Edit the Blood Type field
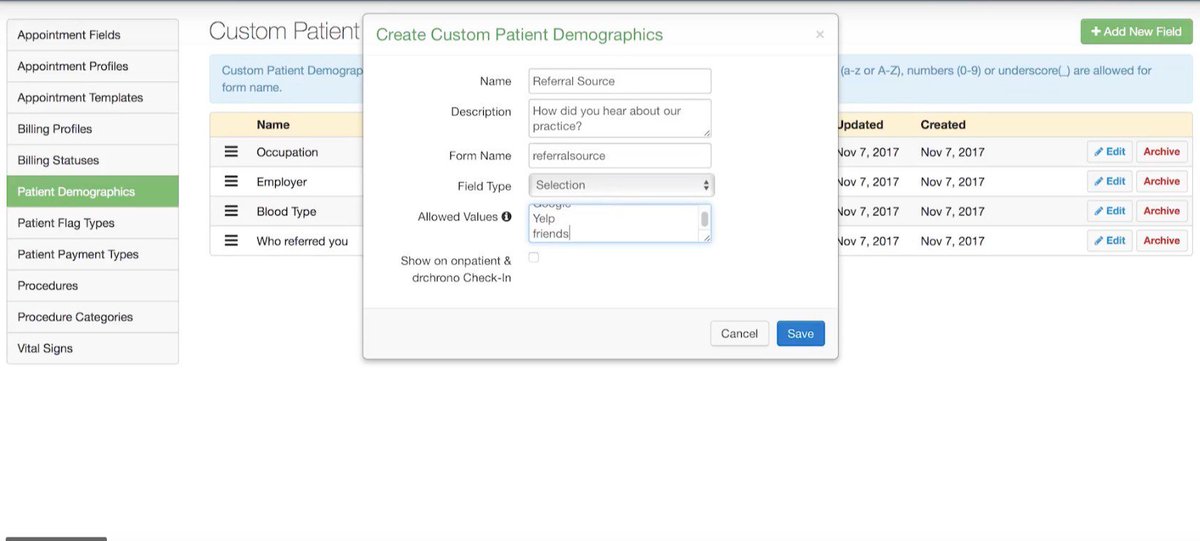This screenshot has height=541, width=1200. pos(1110,211)
